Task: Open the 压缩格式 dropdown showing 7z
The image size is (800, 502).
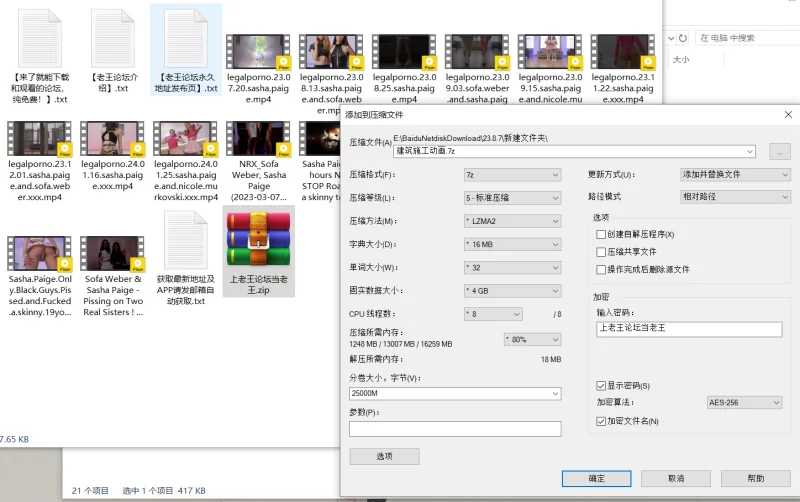Action: 512,175
